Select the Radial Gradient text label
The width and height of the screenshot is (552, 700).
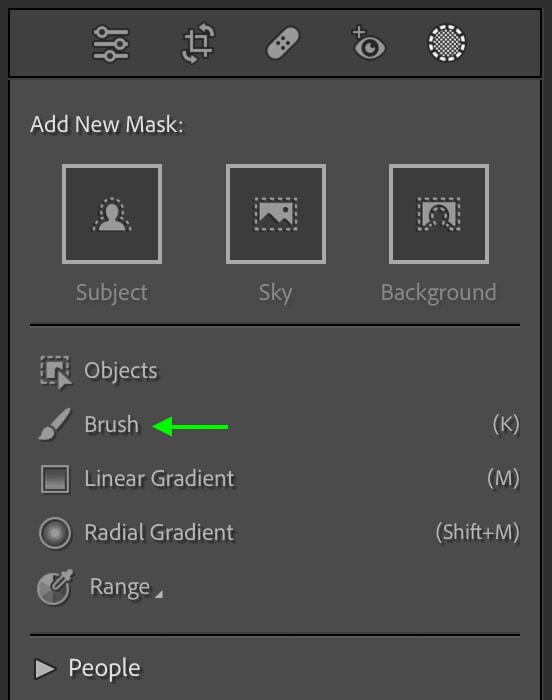tap(159, 533)
